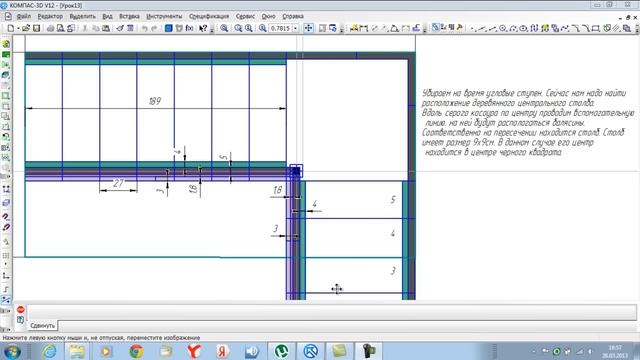
Task: Open the Редактор menu
Action: click(50, 16)
